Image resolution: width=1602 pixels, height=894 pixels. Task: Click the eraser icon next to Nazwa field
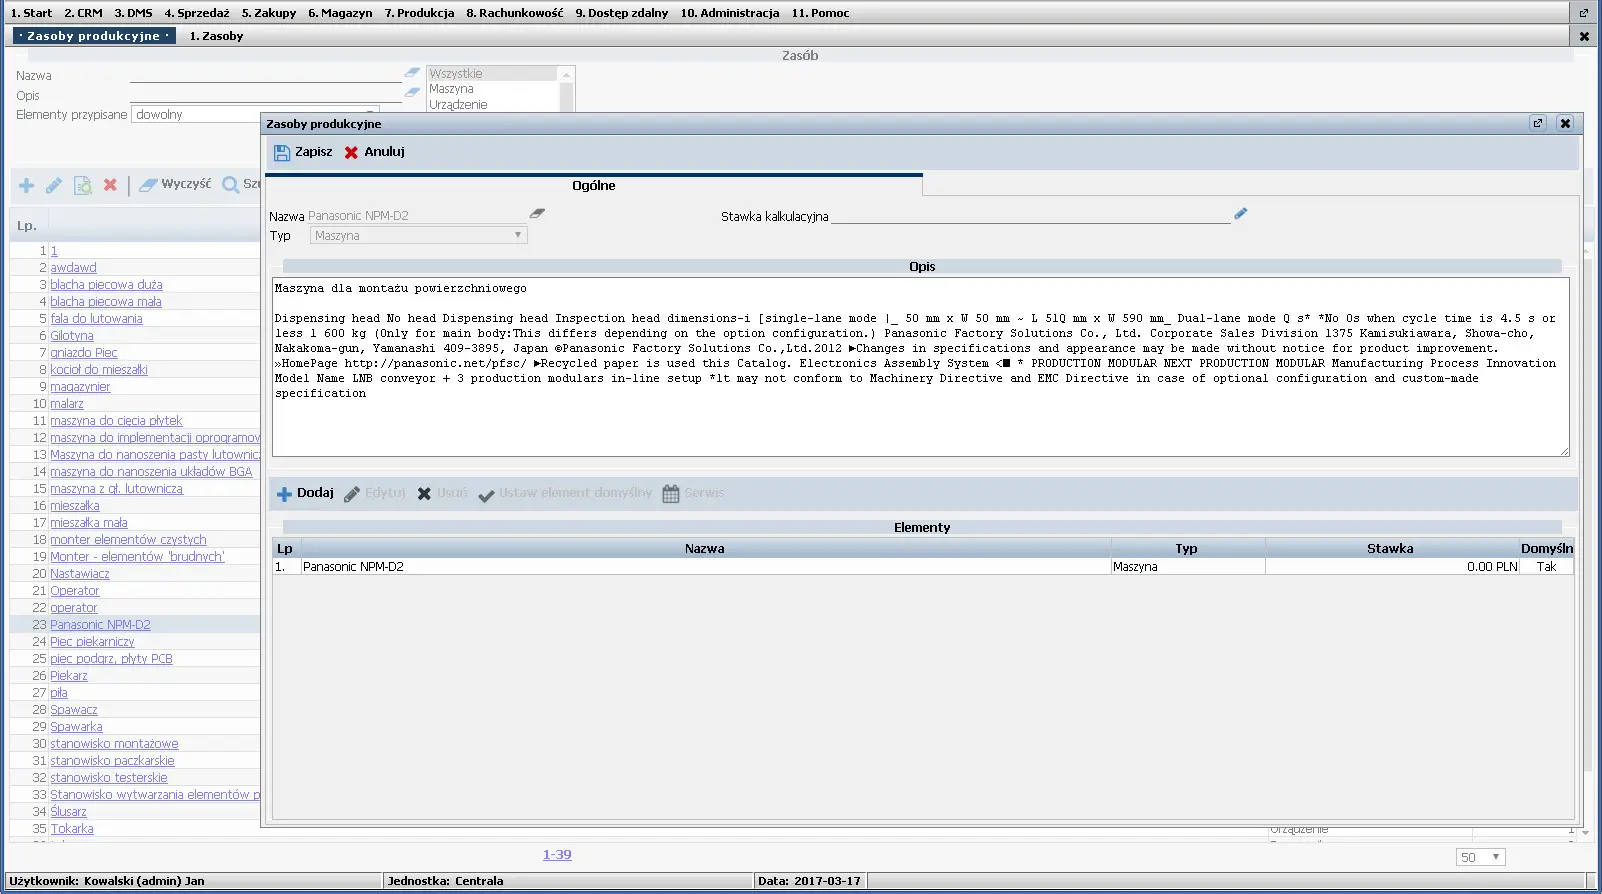pos(537,213)
